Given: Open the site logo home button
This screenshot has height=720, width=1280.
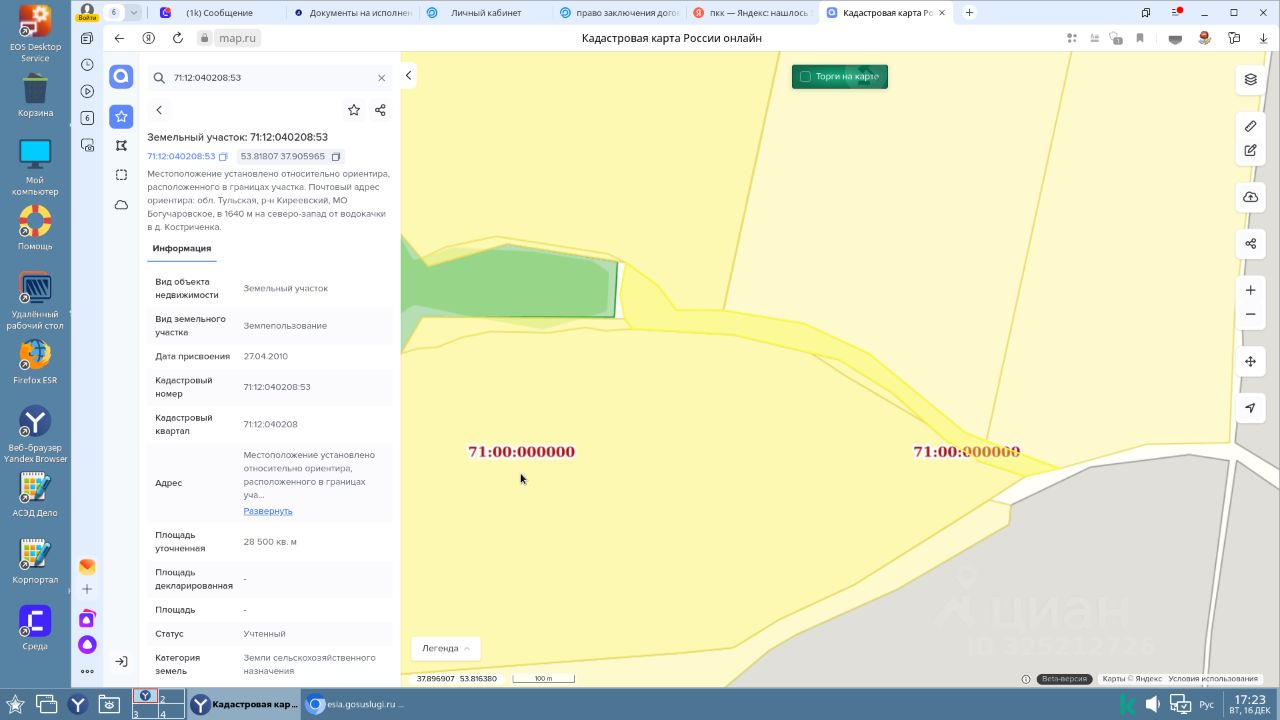Looking at the screenshot, I should click(121, 77).
